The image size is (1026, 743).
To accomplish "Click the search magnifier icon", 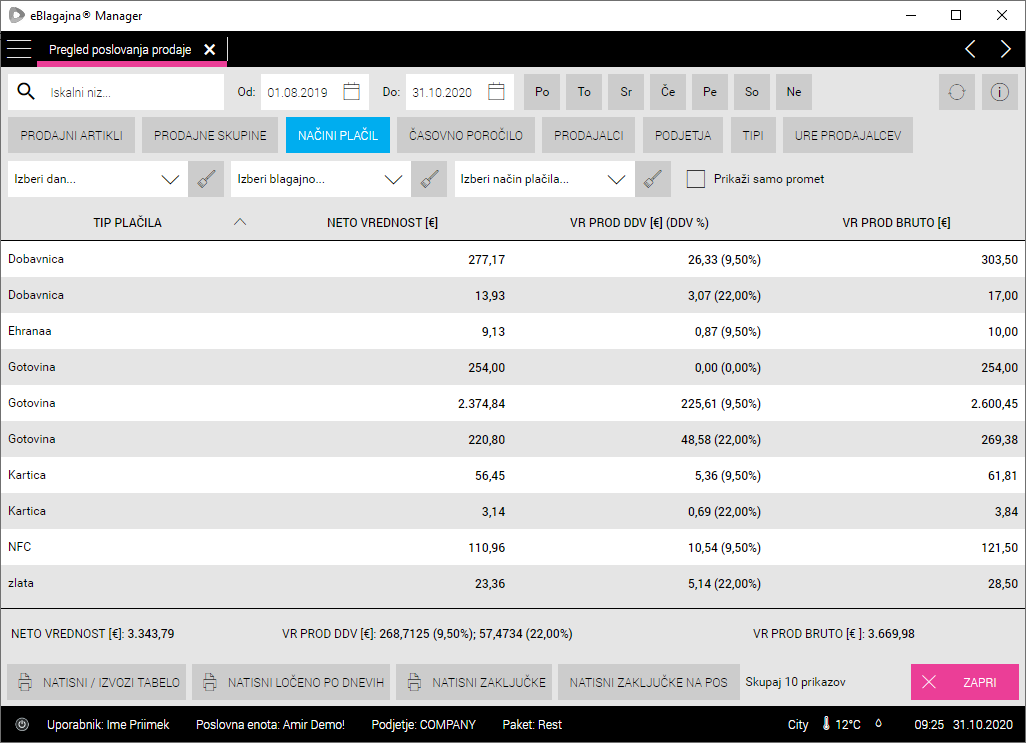I will [x=26, y=92].
